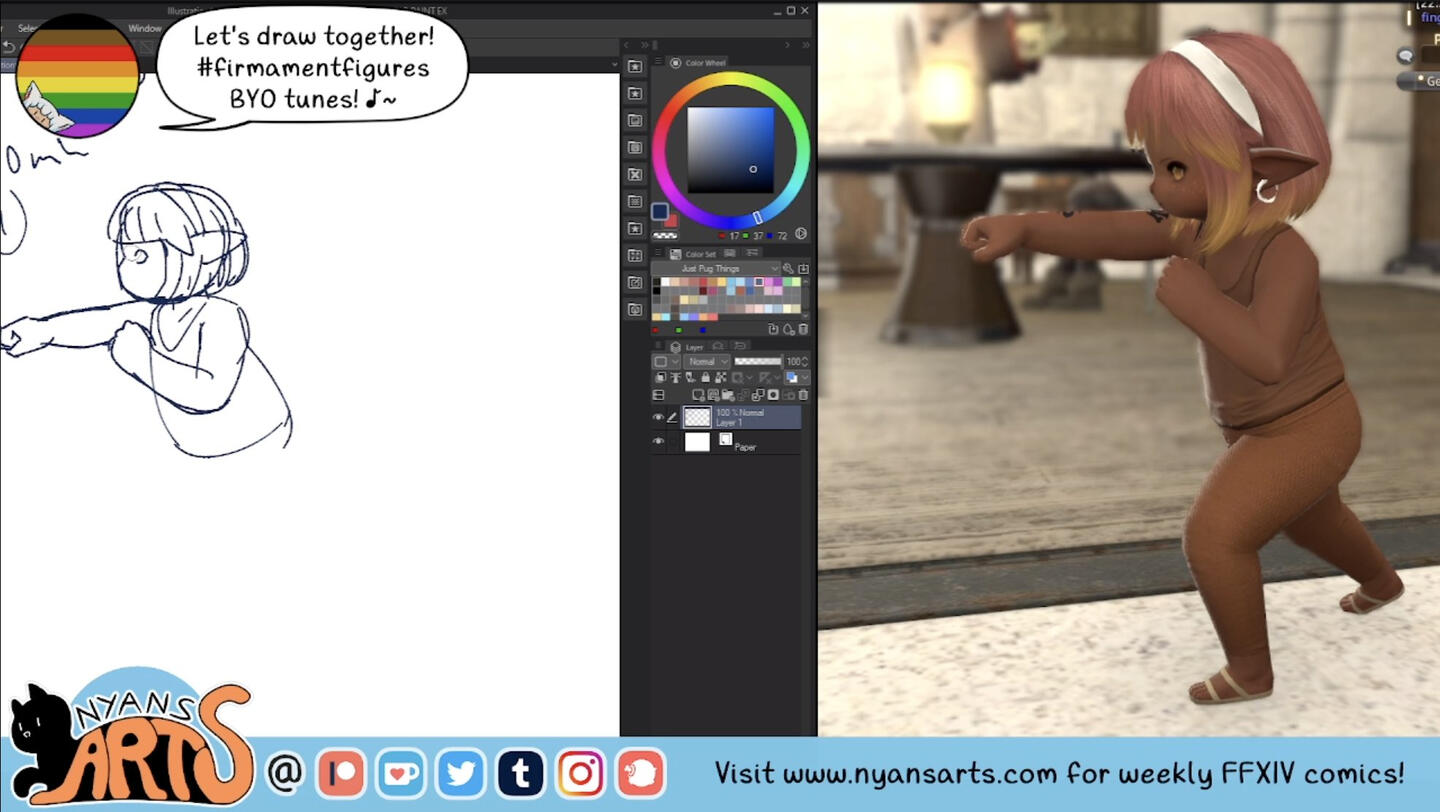Click the color set wrench settings icon
Image resolution: width=1440 pixels, height=812 pixels.
click(x=788, y=269)
